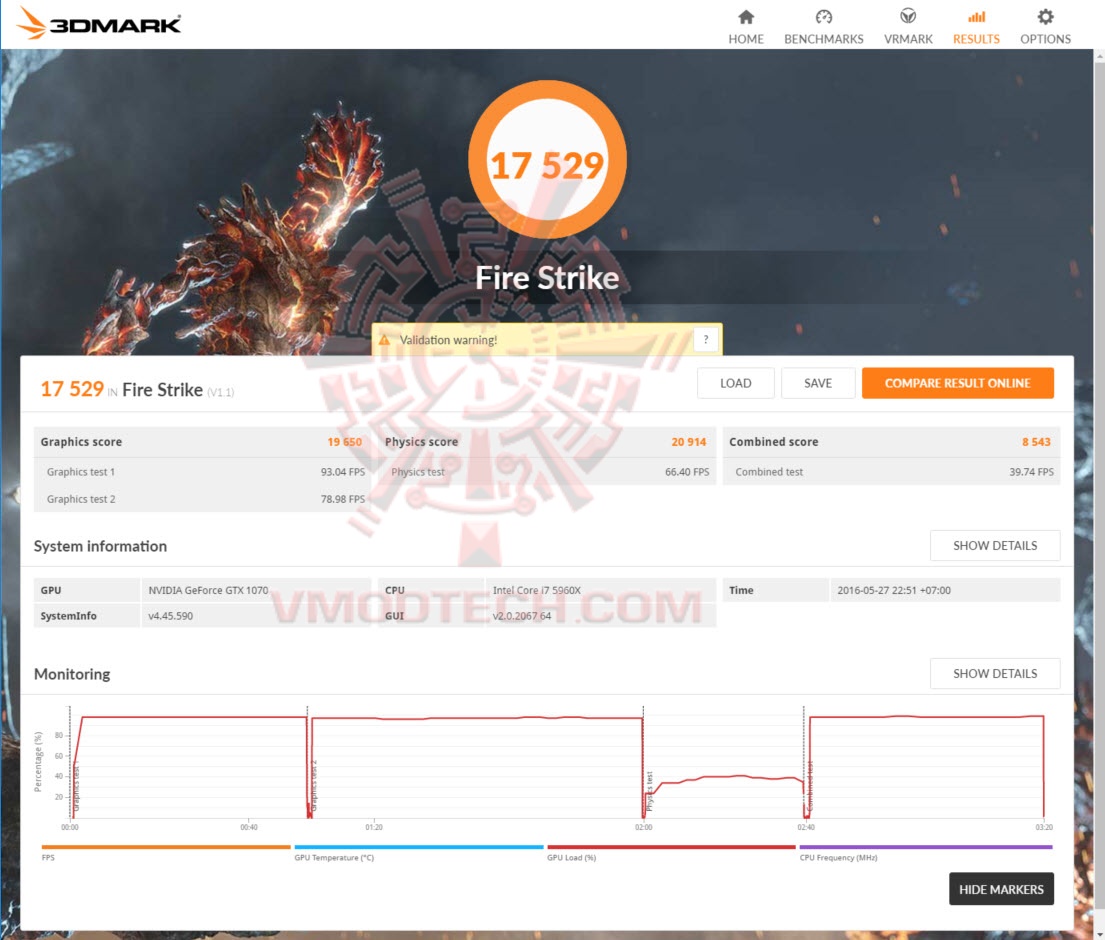Switch to the VRMARK tab

pos(908,39)
